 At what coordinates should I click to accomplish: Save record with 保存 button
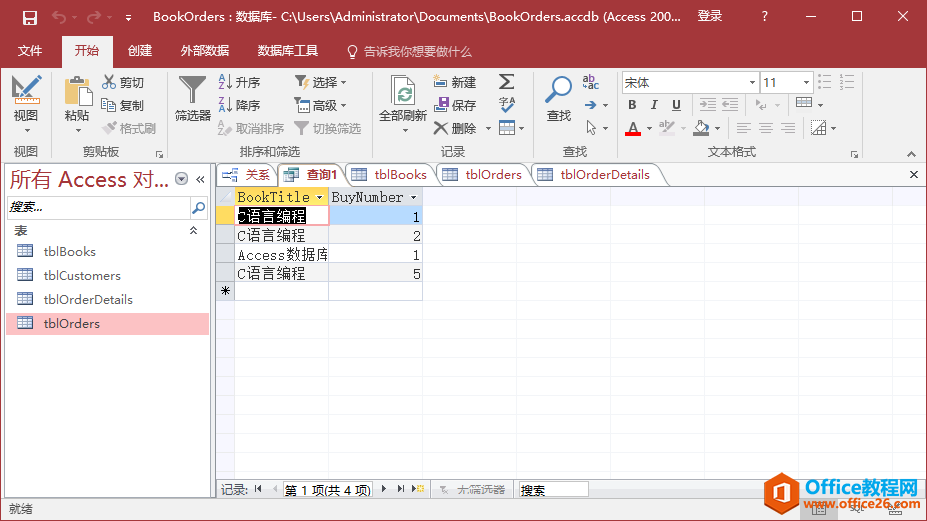455,105
